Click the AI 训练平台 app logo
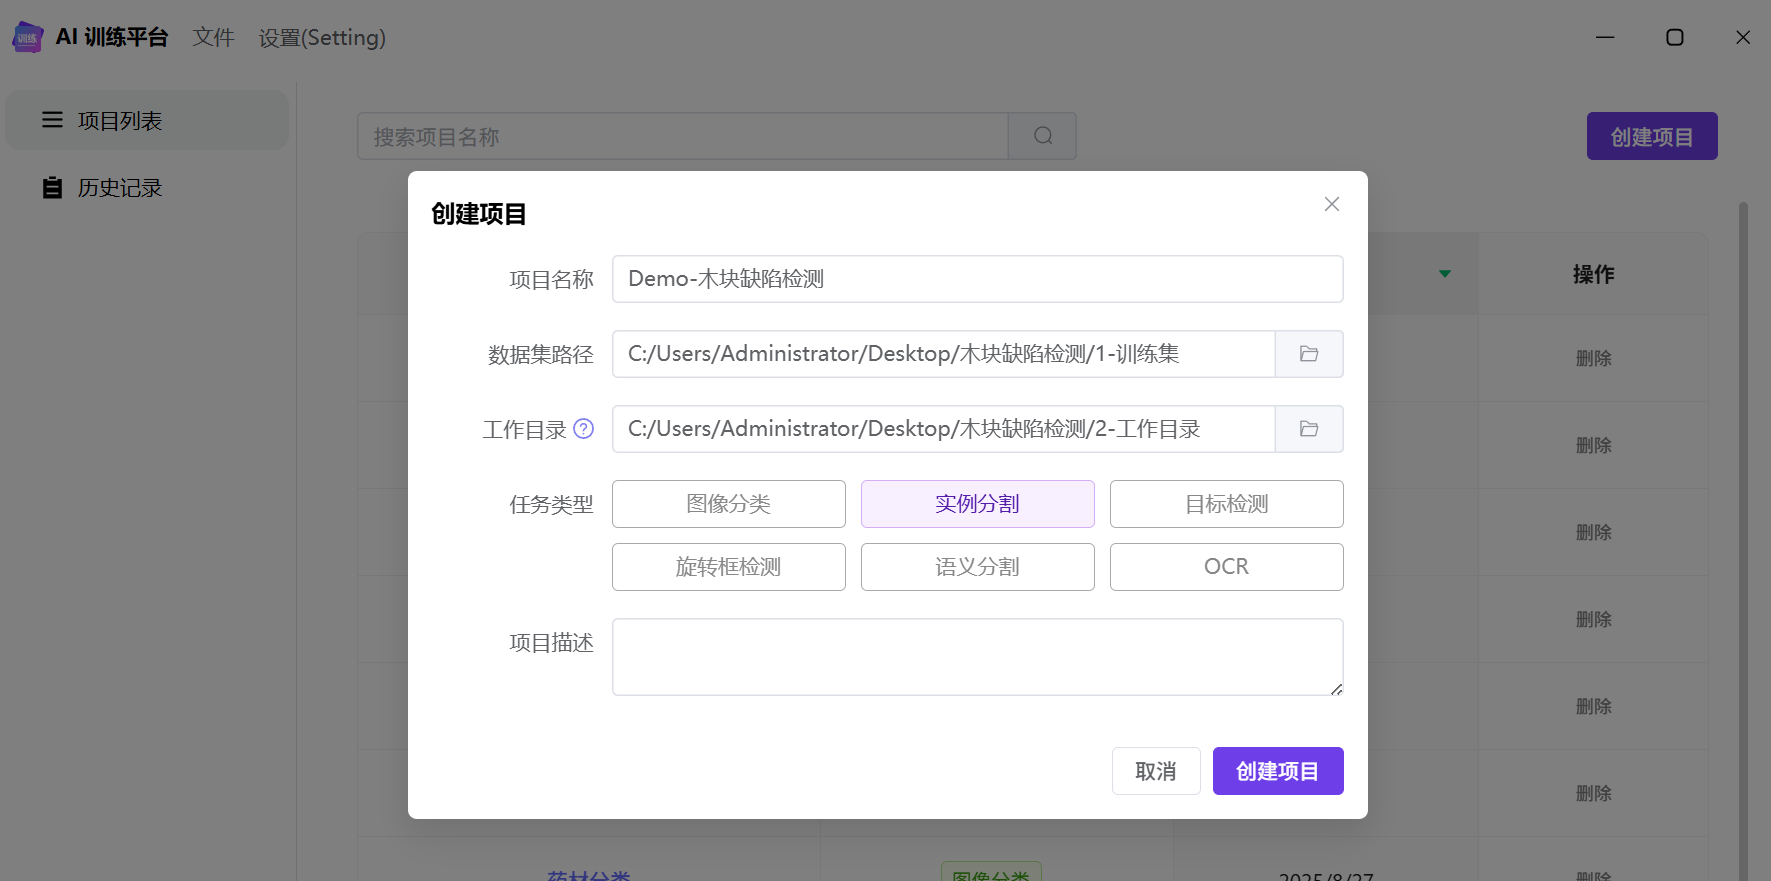 (x=27, y=38)
